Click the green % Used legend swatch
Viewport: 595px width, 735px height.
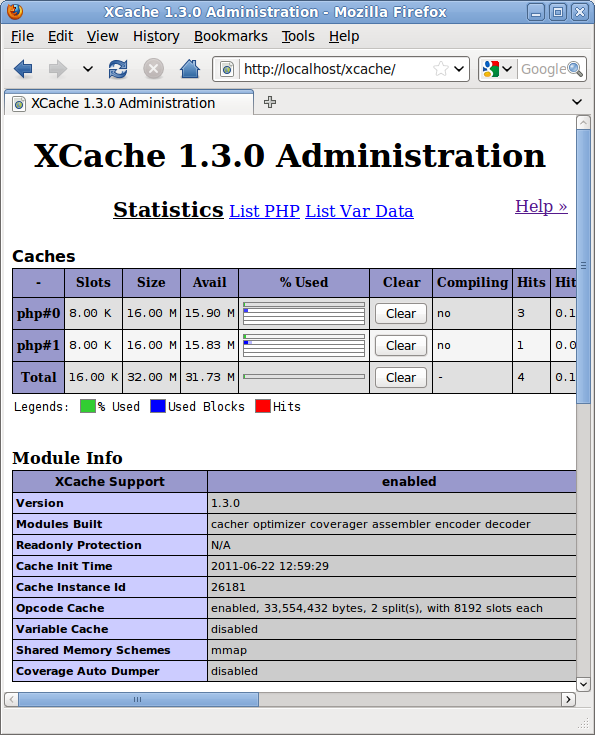pos(88,406)
